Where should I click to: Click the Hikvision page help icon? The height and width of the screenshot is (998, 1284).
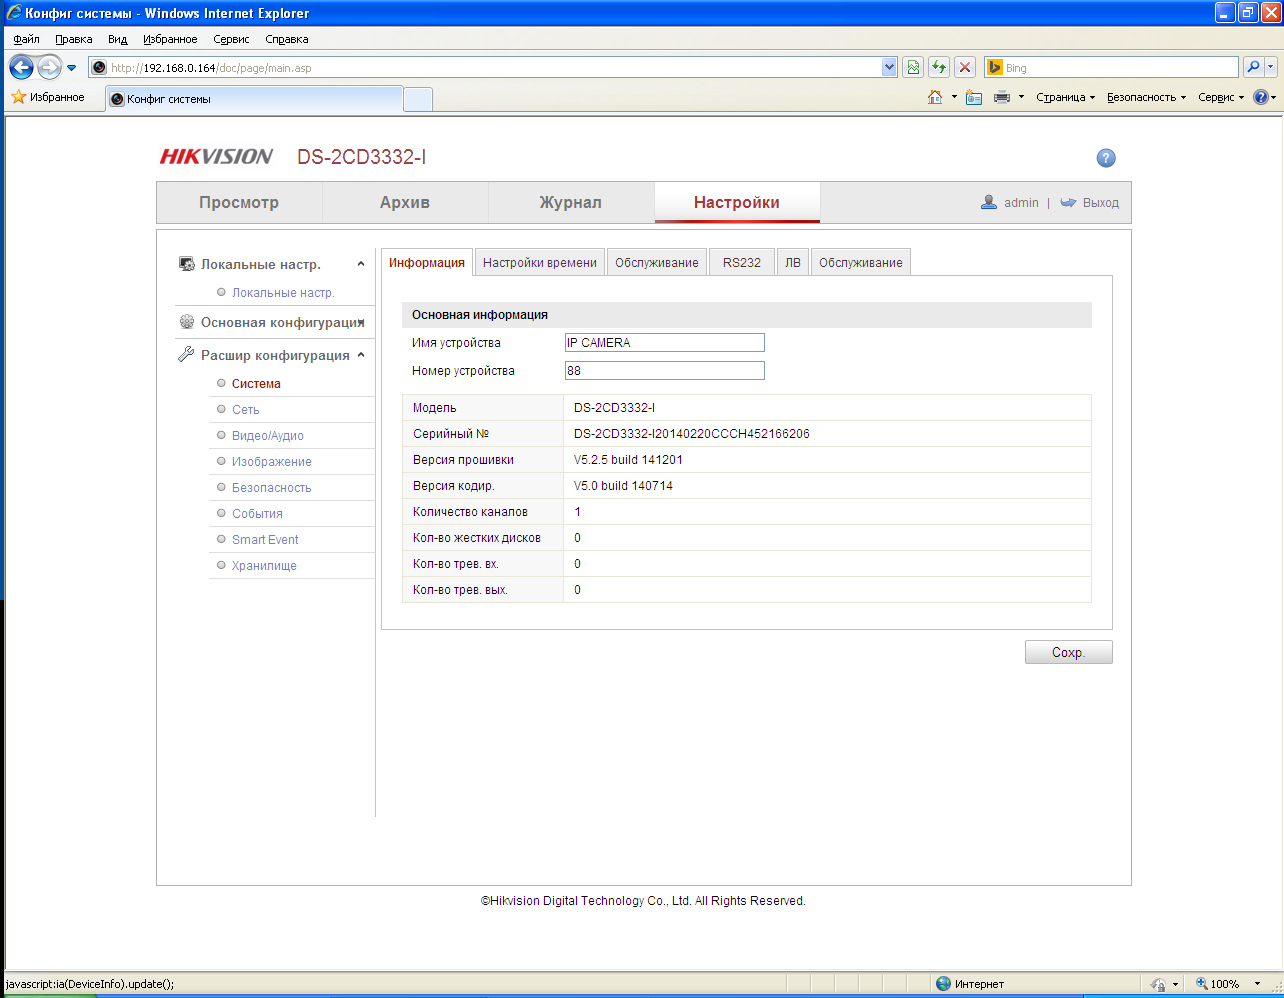click(x=1106, y=158)
